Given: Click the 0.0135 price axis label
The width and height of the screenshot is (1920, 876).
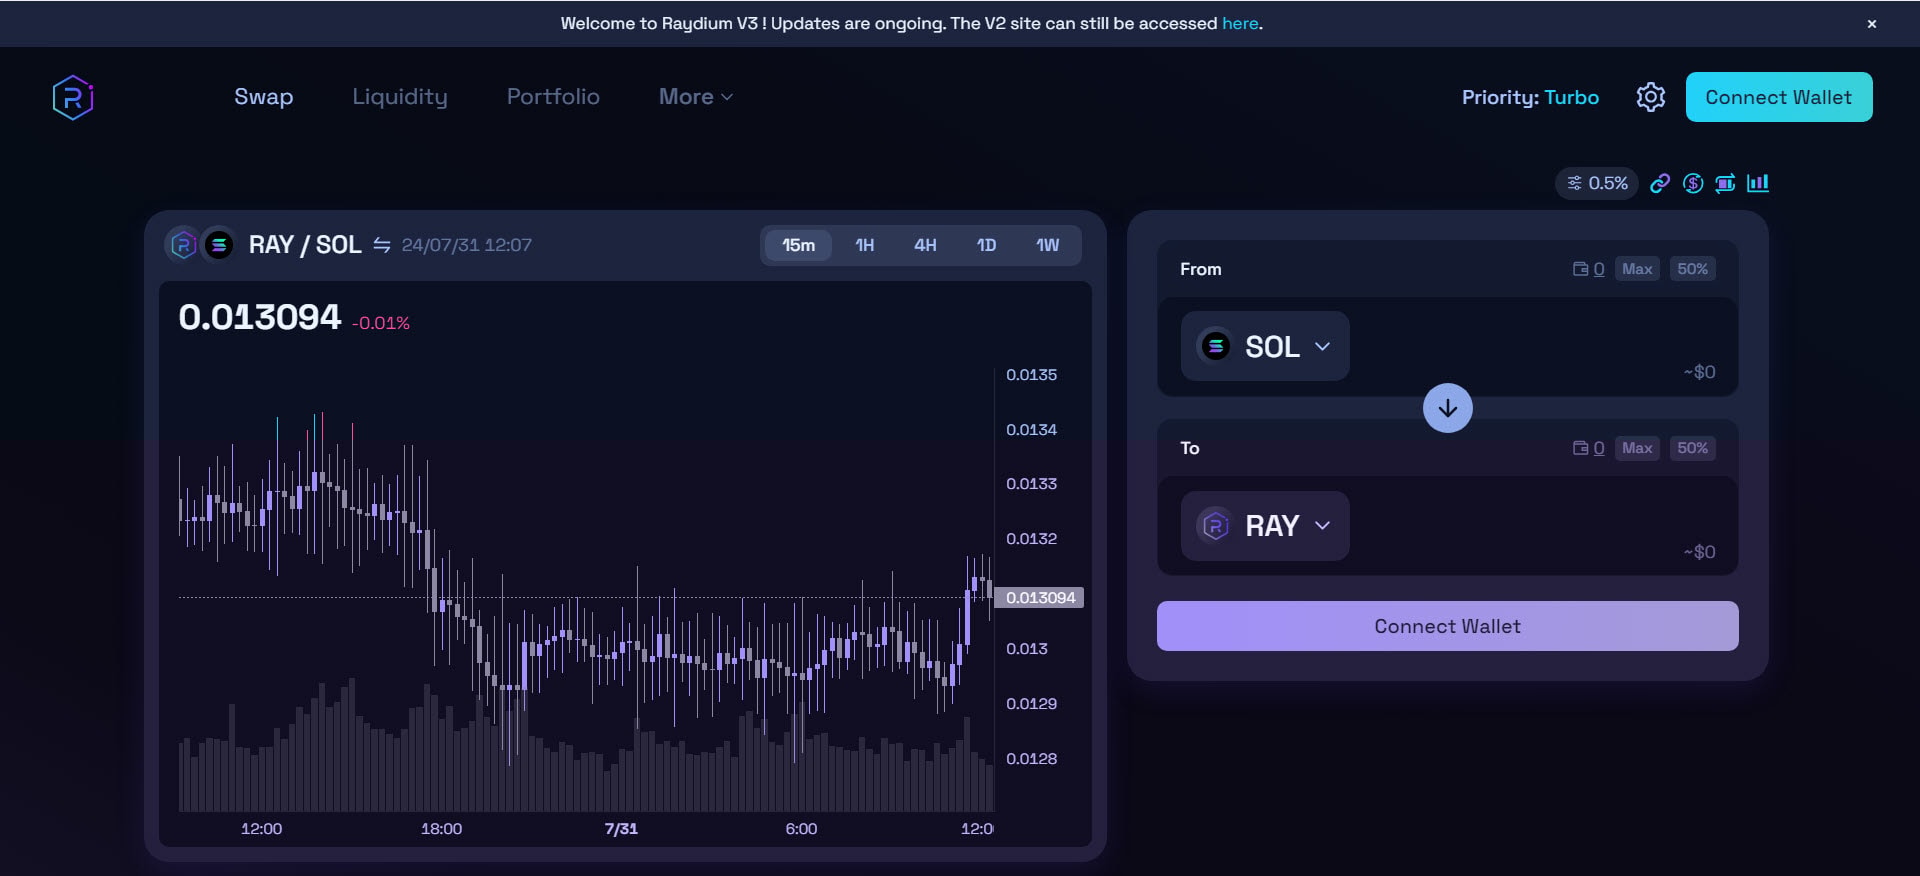Looking at the screenshot, I should click(1031, 375).
